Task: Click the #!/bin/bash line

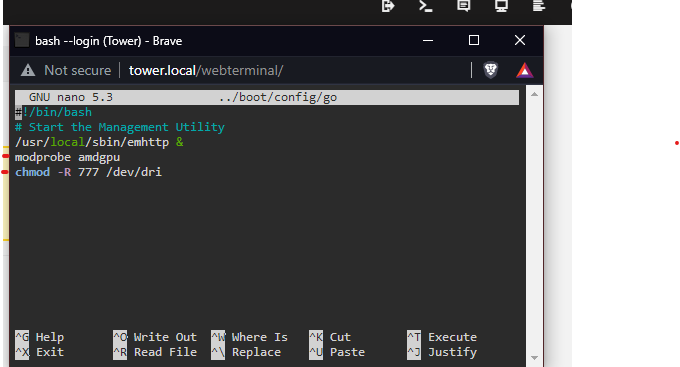Action: (x=53, y=112)
